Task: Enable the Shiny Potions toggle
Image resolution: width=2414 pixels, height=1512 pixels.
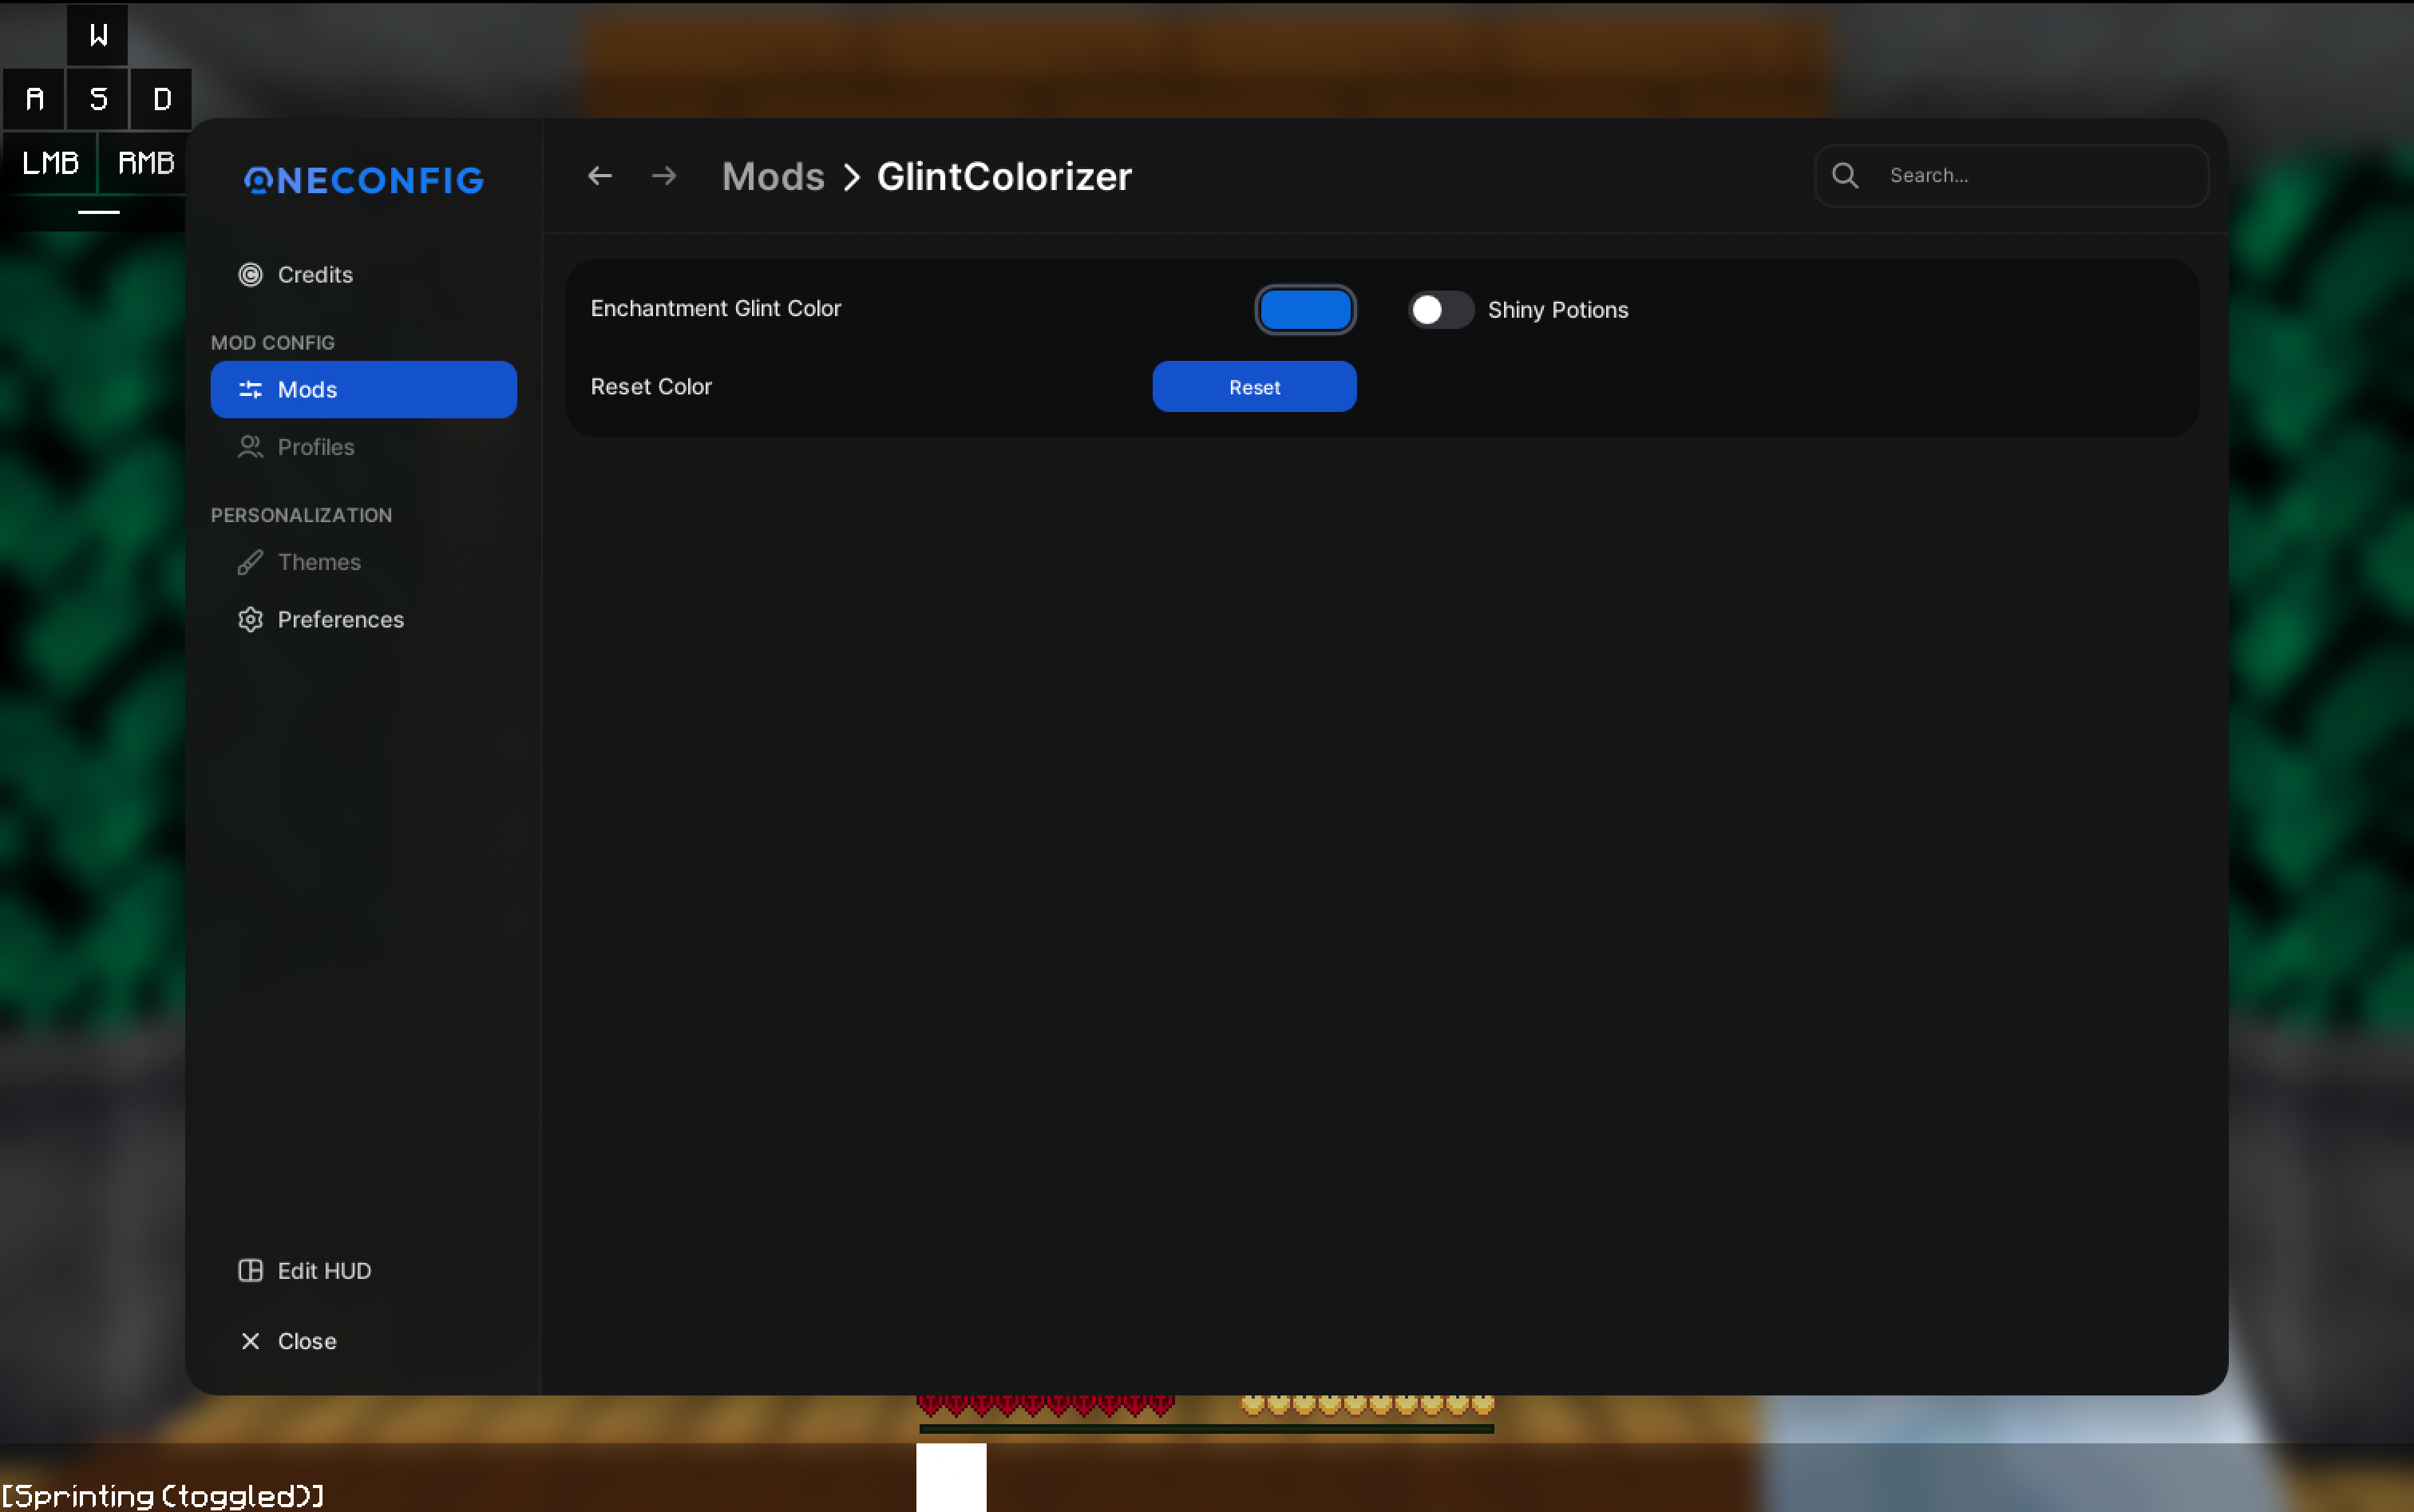Action: (x=1440, y=310)
